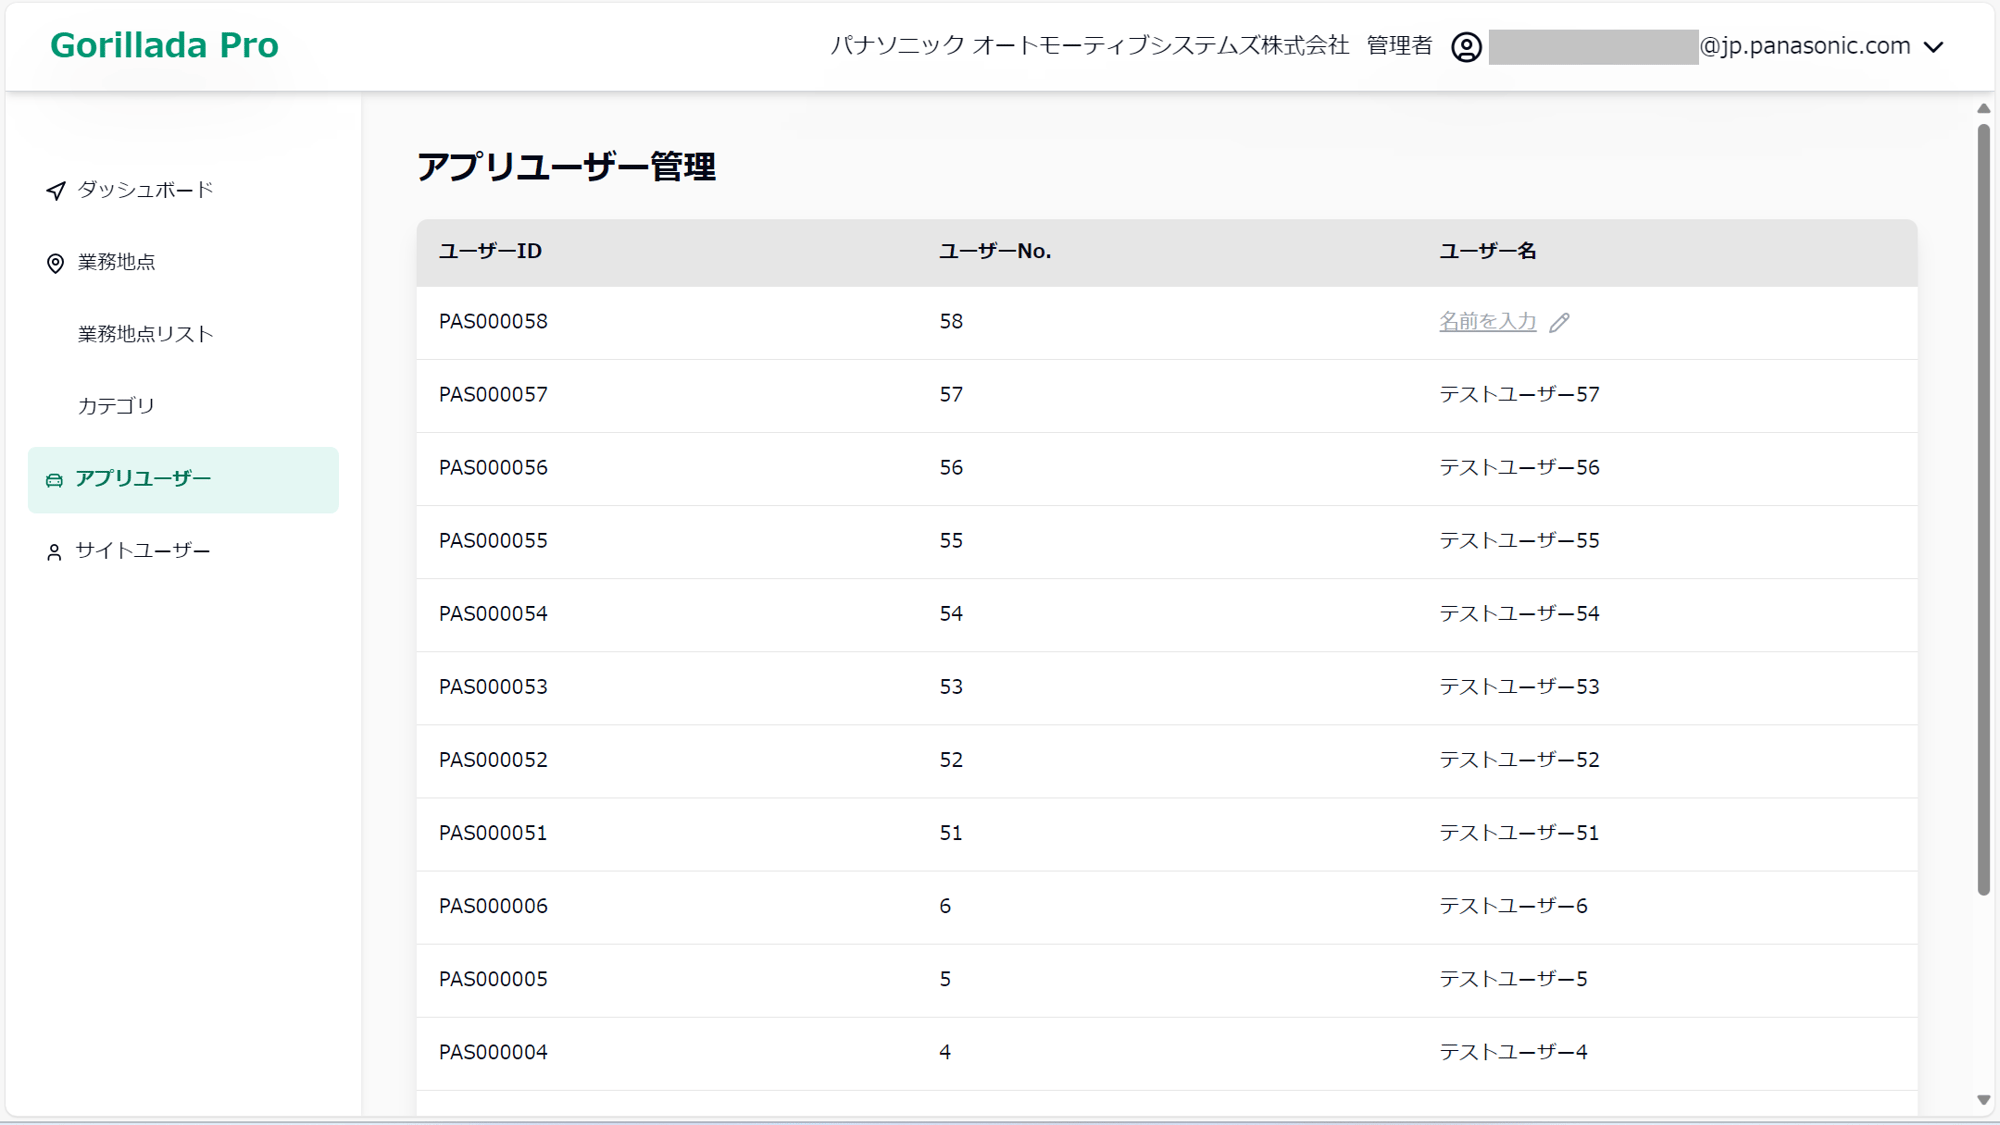Click user number 58 cell
The height and width of the screenshot is (1125, 2000).
tap(951, 321)
